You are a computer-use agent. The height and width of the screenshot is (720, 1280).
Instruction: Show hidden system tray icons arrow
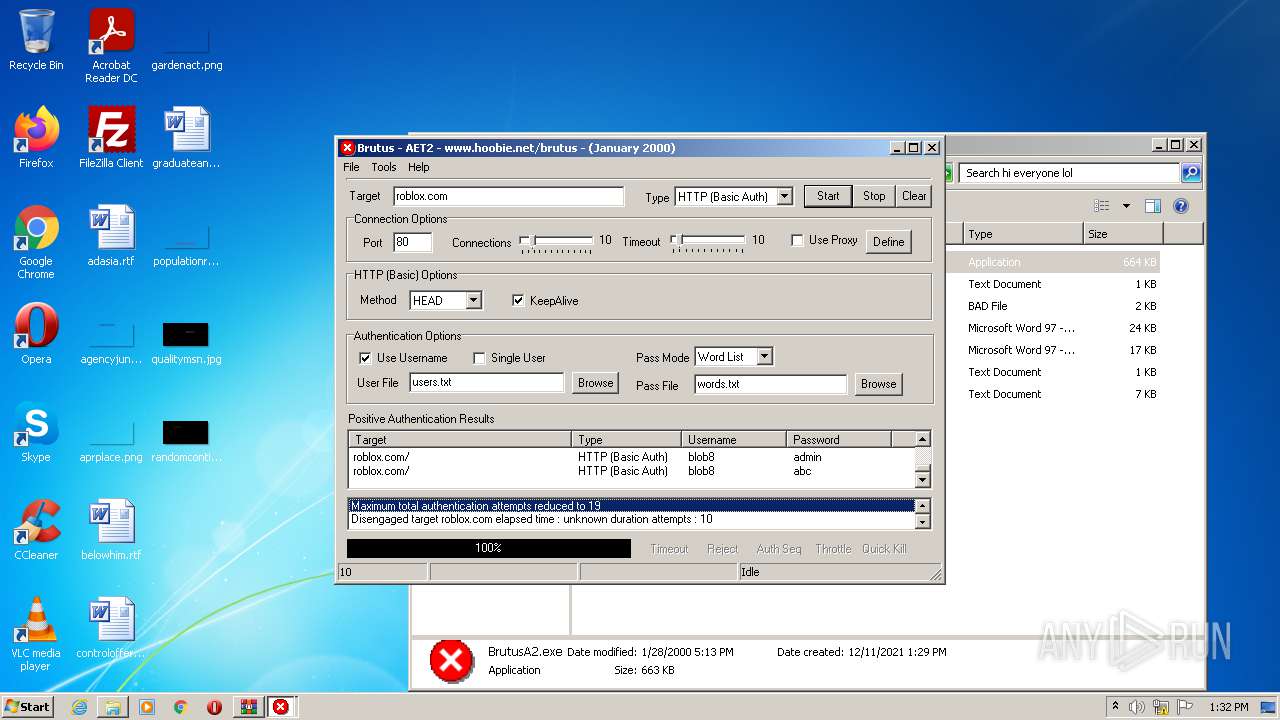click(x=1115, y=707)
